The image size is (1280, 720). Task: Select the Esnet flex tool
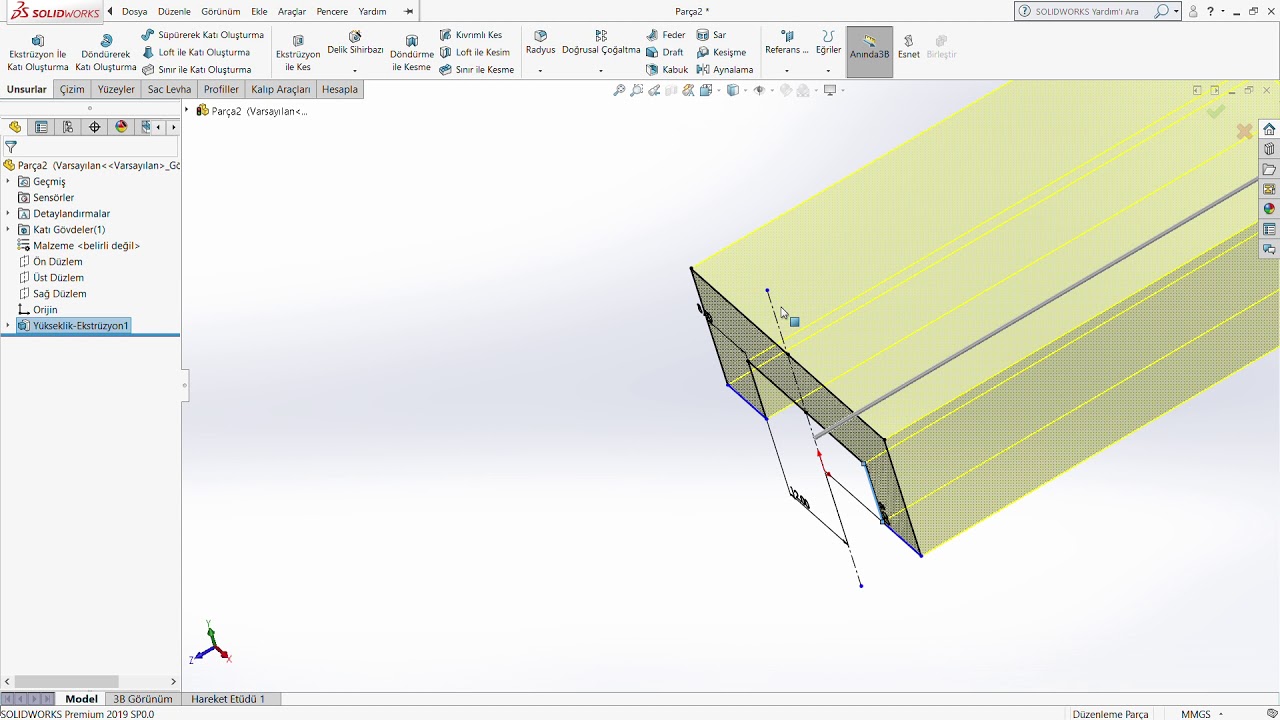pyautogui.click(x=908, y=47)
